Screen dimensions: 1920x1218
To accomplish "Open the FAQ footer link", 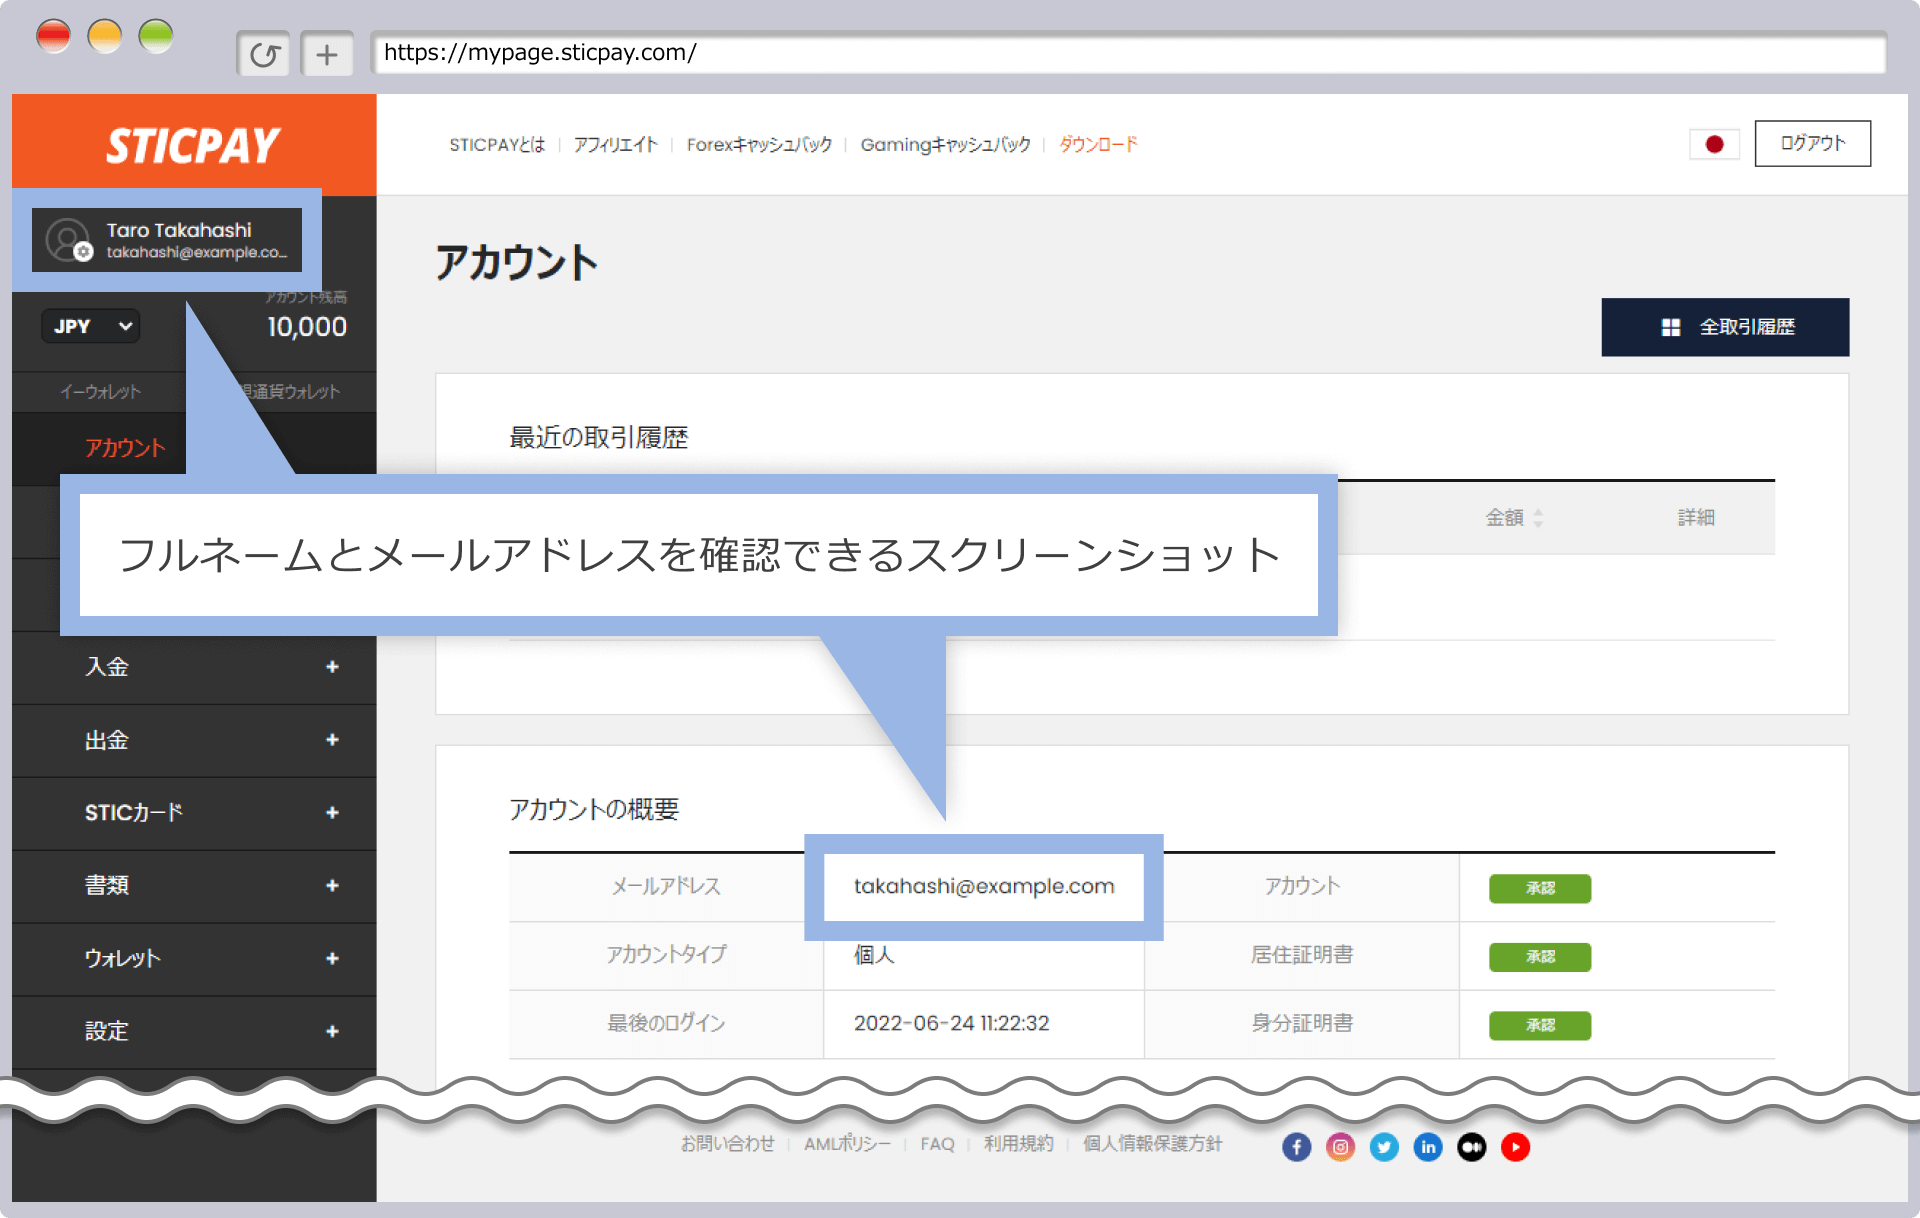I will pos(937,1144).
